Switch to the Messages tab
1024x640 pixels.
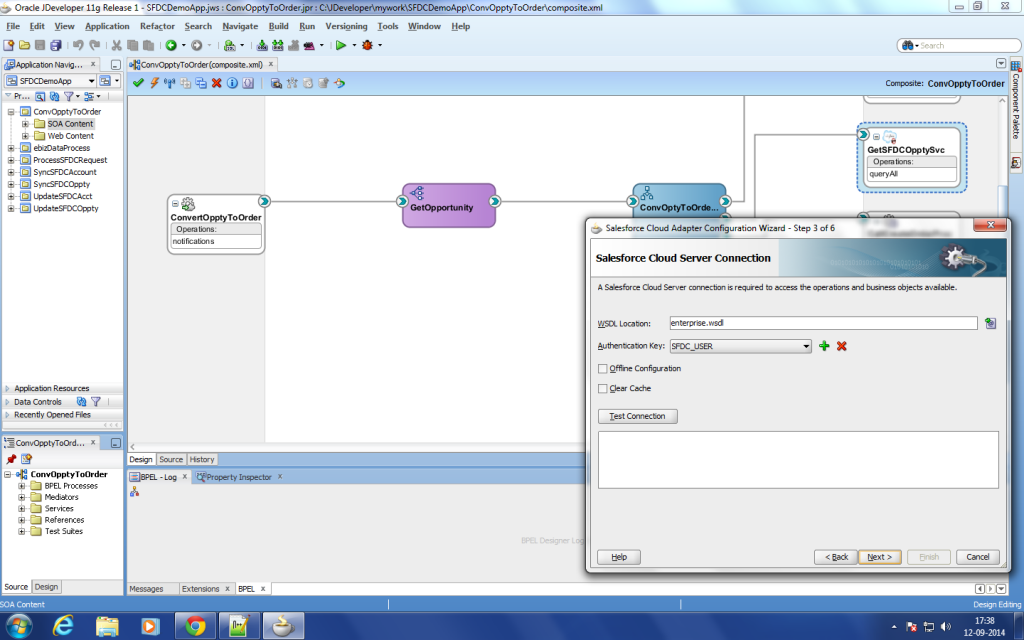[146, 589]
